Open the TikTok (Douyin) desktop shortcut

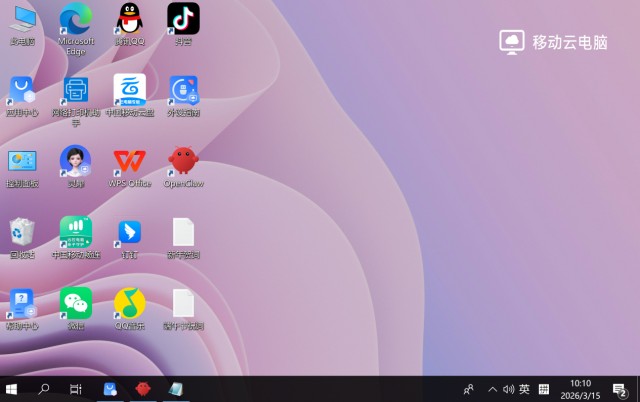(183, 18)
